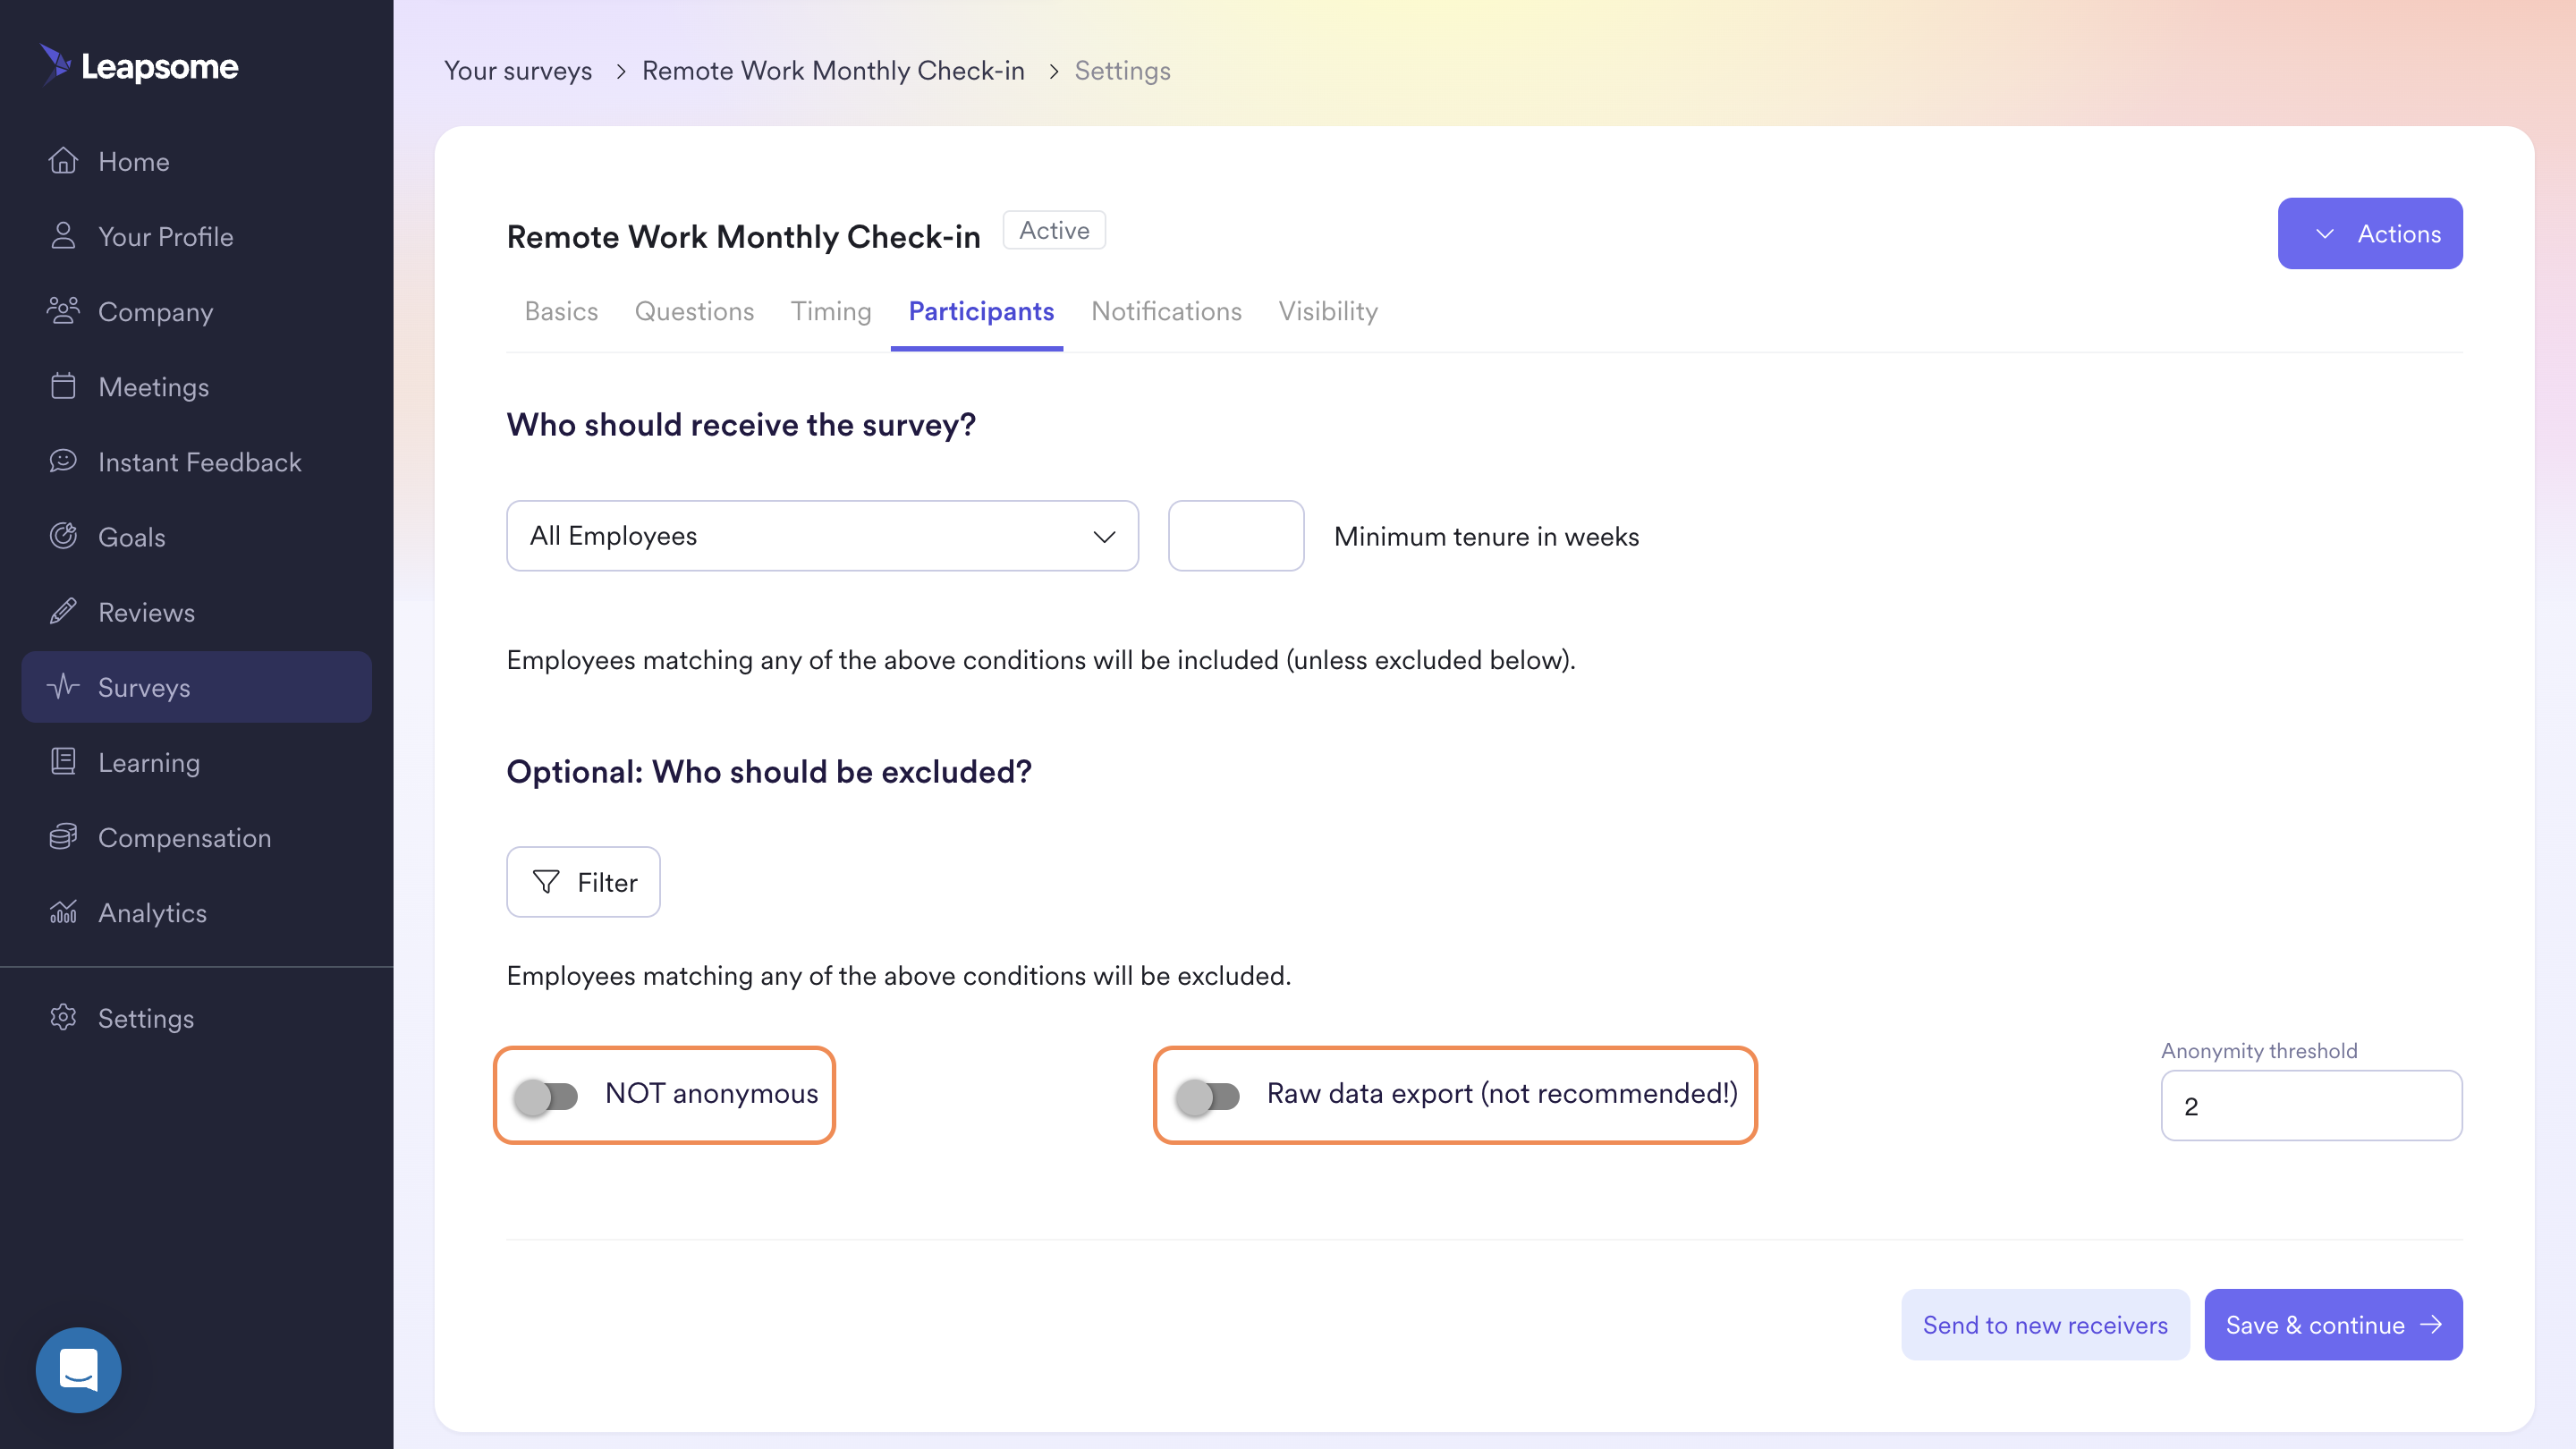2576x1449 pixels.
Task: Click the funnel icon in Filter
Action: pyautogui.click(x=546, y=882)
